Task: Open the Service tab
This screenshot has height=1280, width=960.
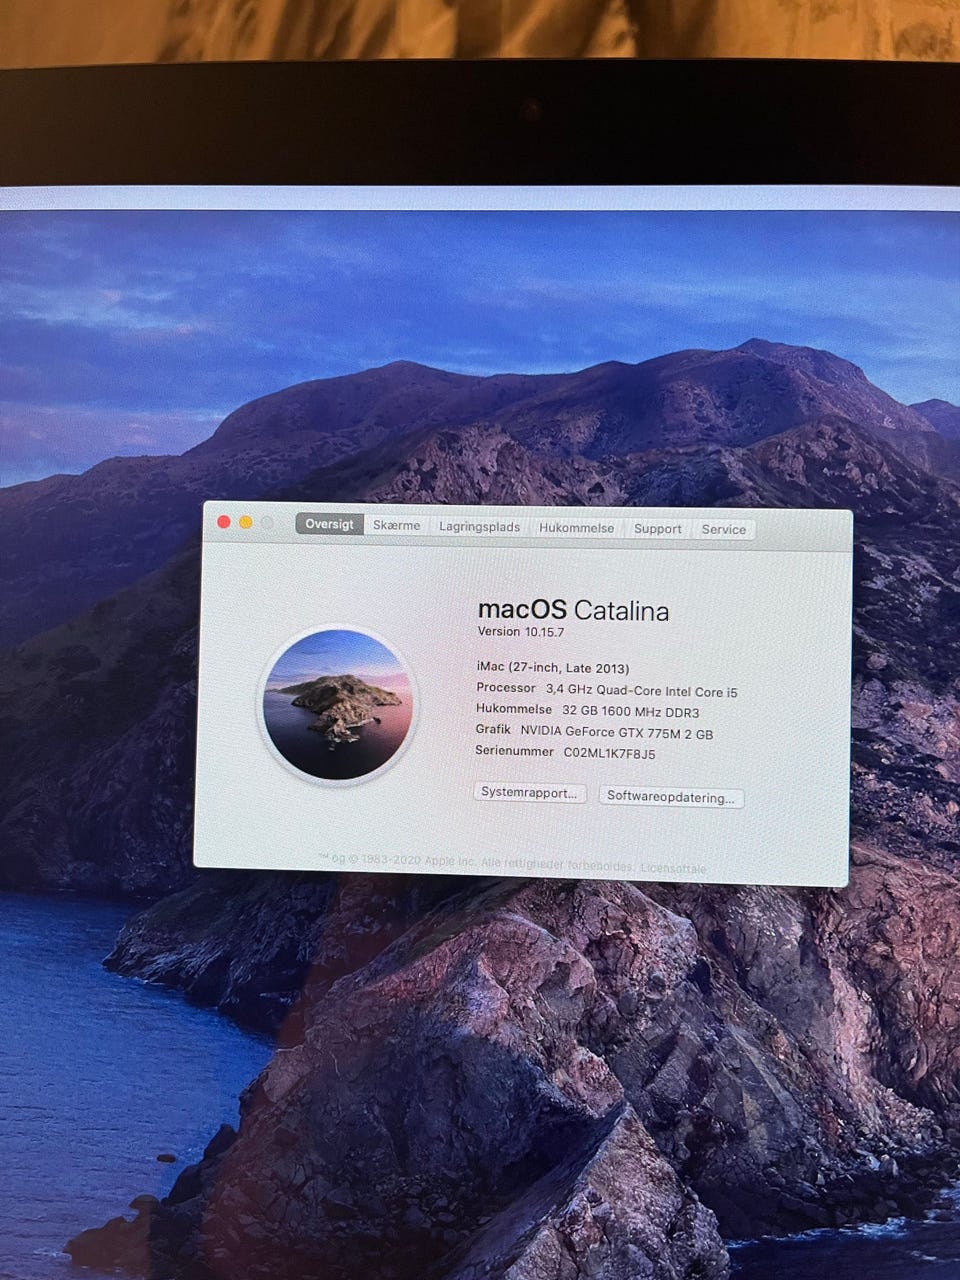Action: 724,530
